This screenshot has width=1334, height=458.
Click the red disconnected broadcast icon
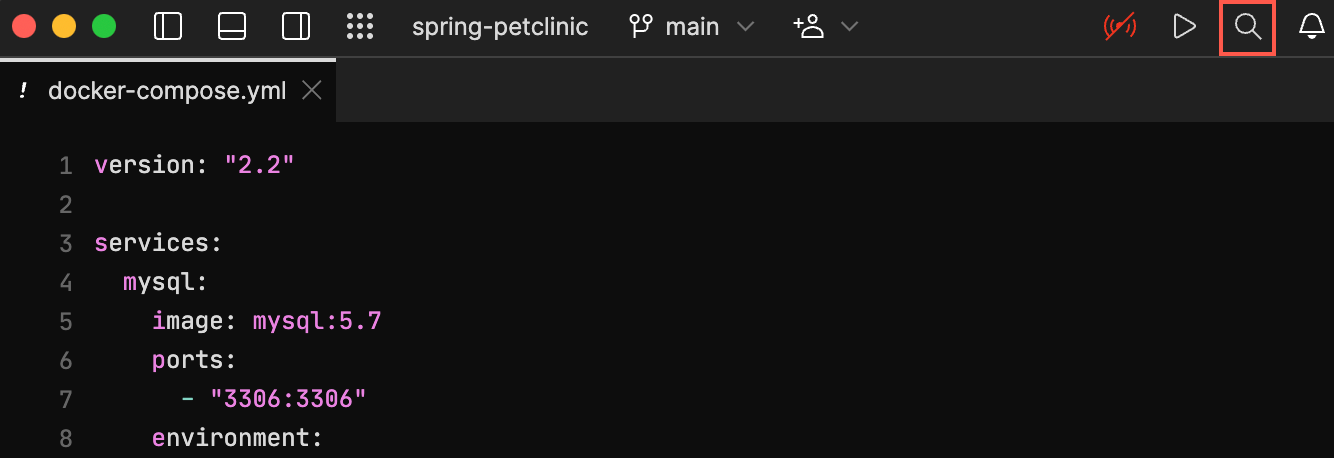pyautogui.click(x=1120, y=27)
